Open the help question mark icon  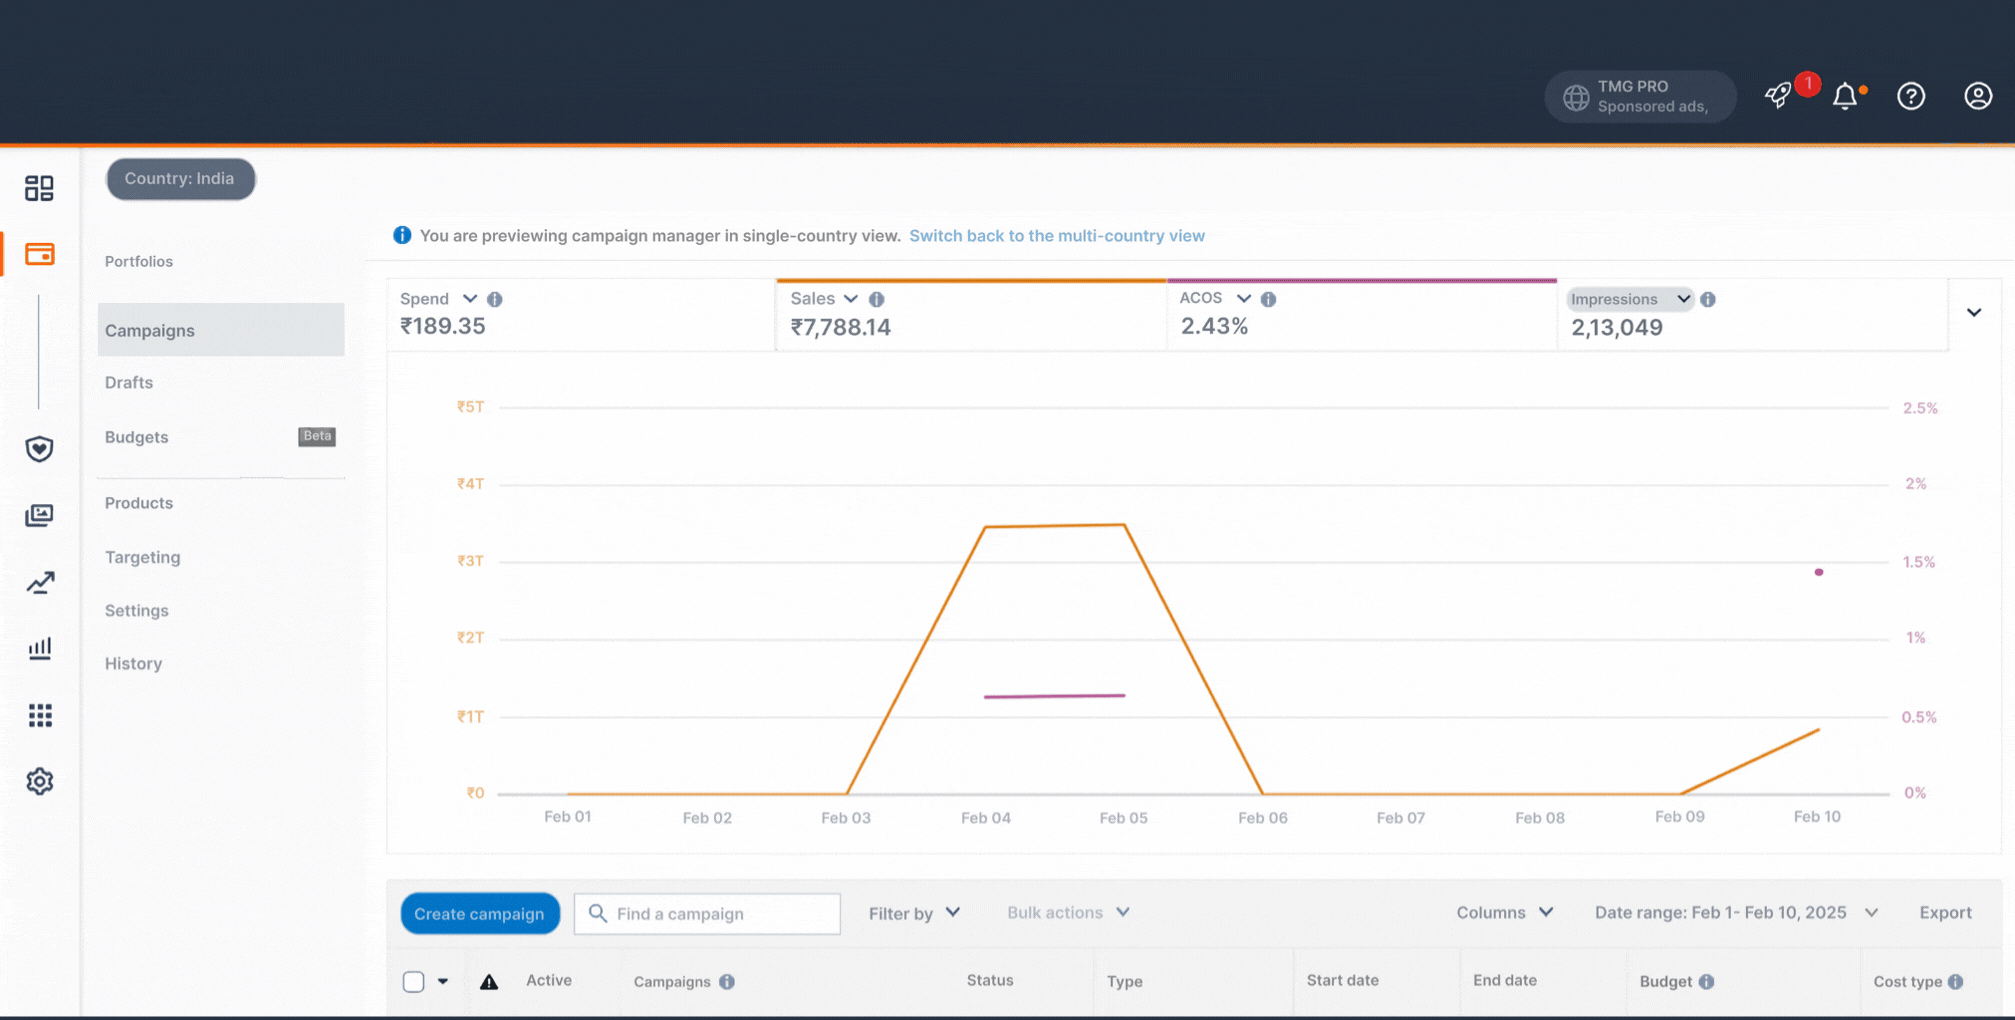point(1911,96)
